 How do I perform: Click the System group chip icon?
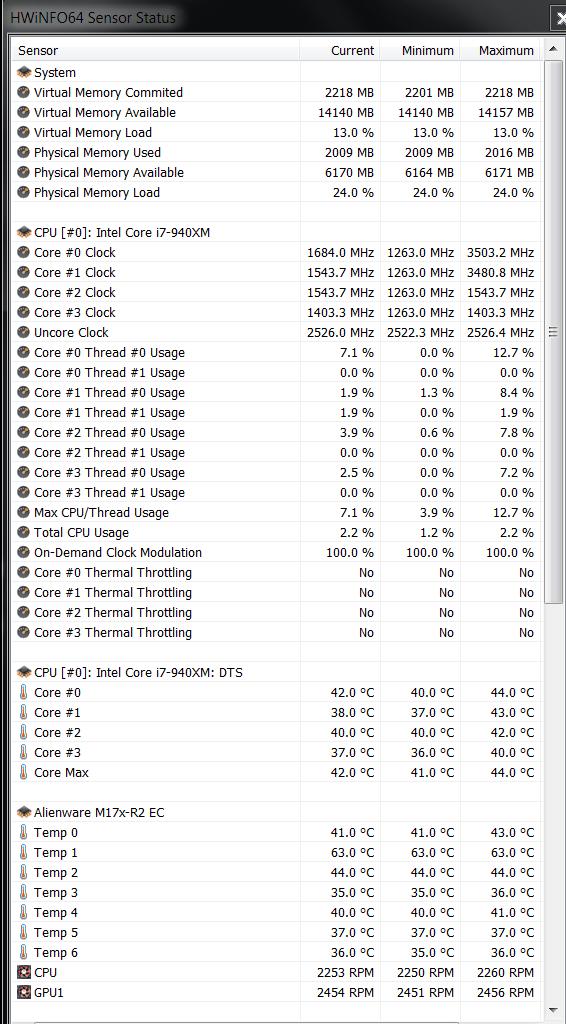click(x=24, y=72)
